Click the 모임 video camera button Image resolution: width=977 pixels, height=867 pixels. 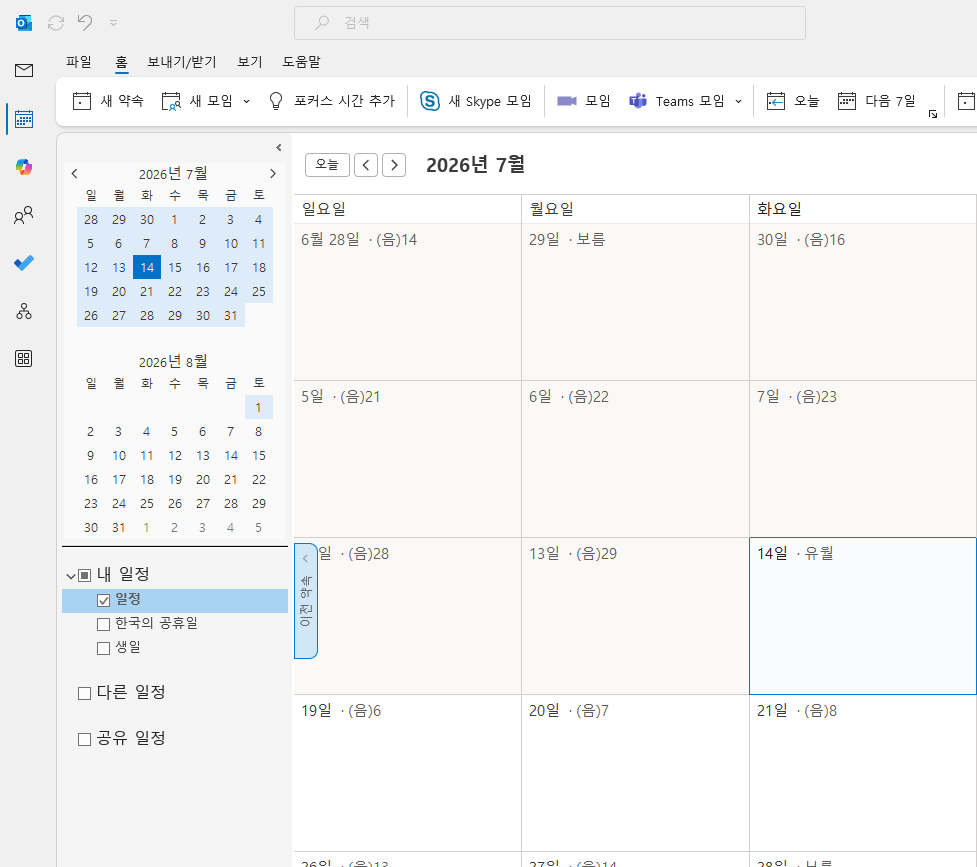click(x=583, y=101)
